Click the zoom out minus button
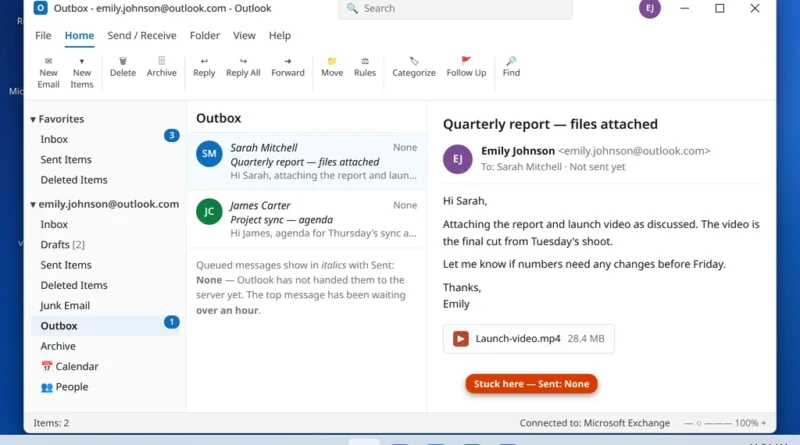The image size is (800, 445). tap(688, 423)
